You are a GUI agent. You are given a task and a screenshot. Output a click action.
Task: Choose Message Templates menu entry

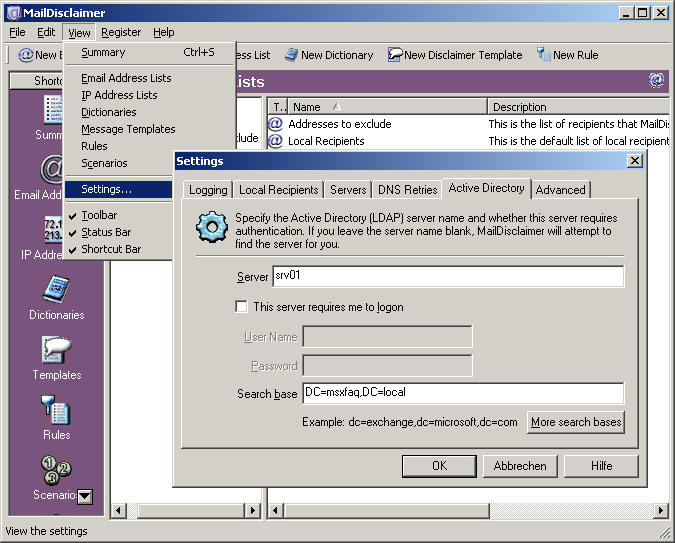(149, 129)
